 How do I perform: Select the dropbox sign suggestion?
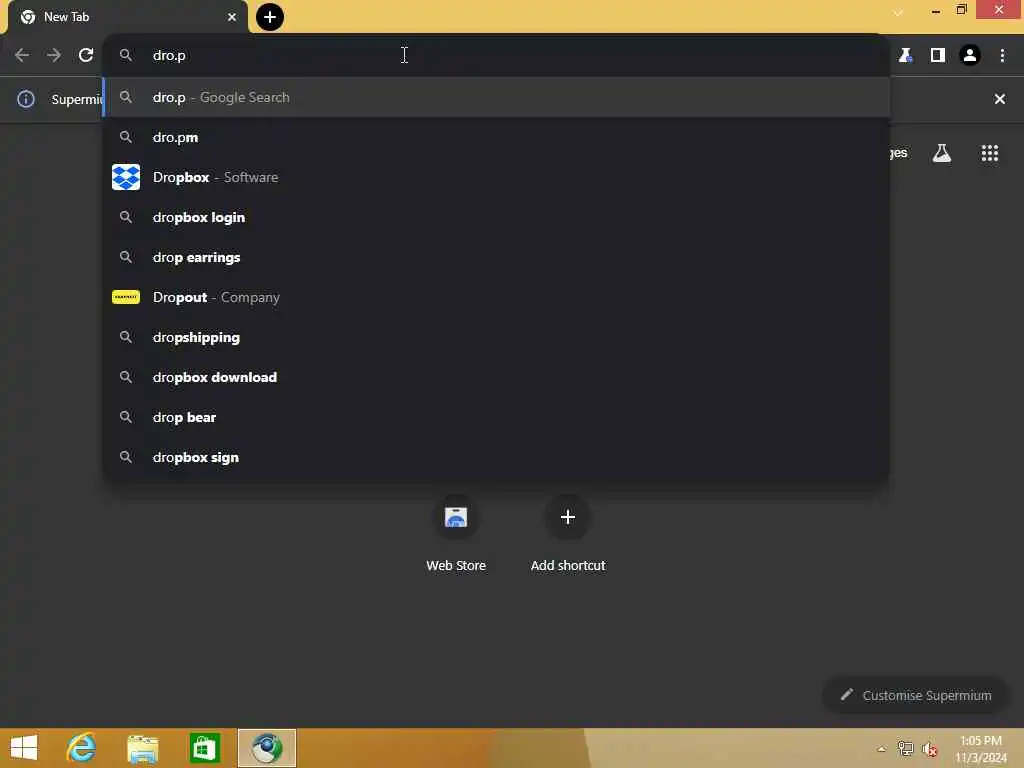coord(496,457)
